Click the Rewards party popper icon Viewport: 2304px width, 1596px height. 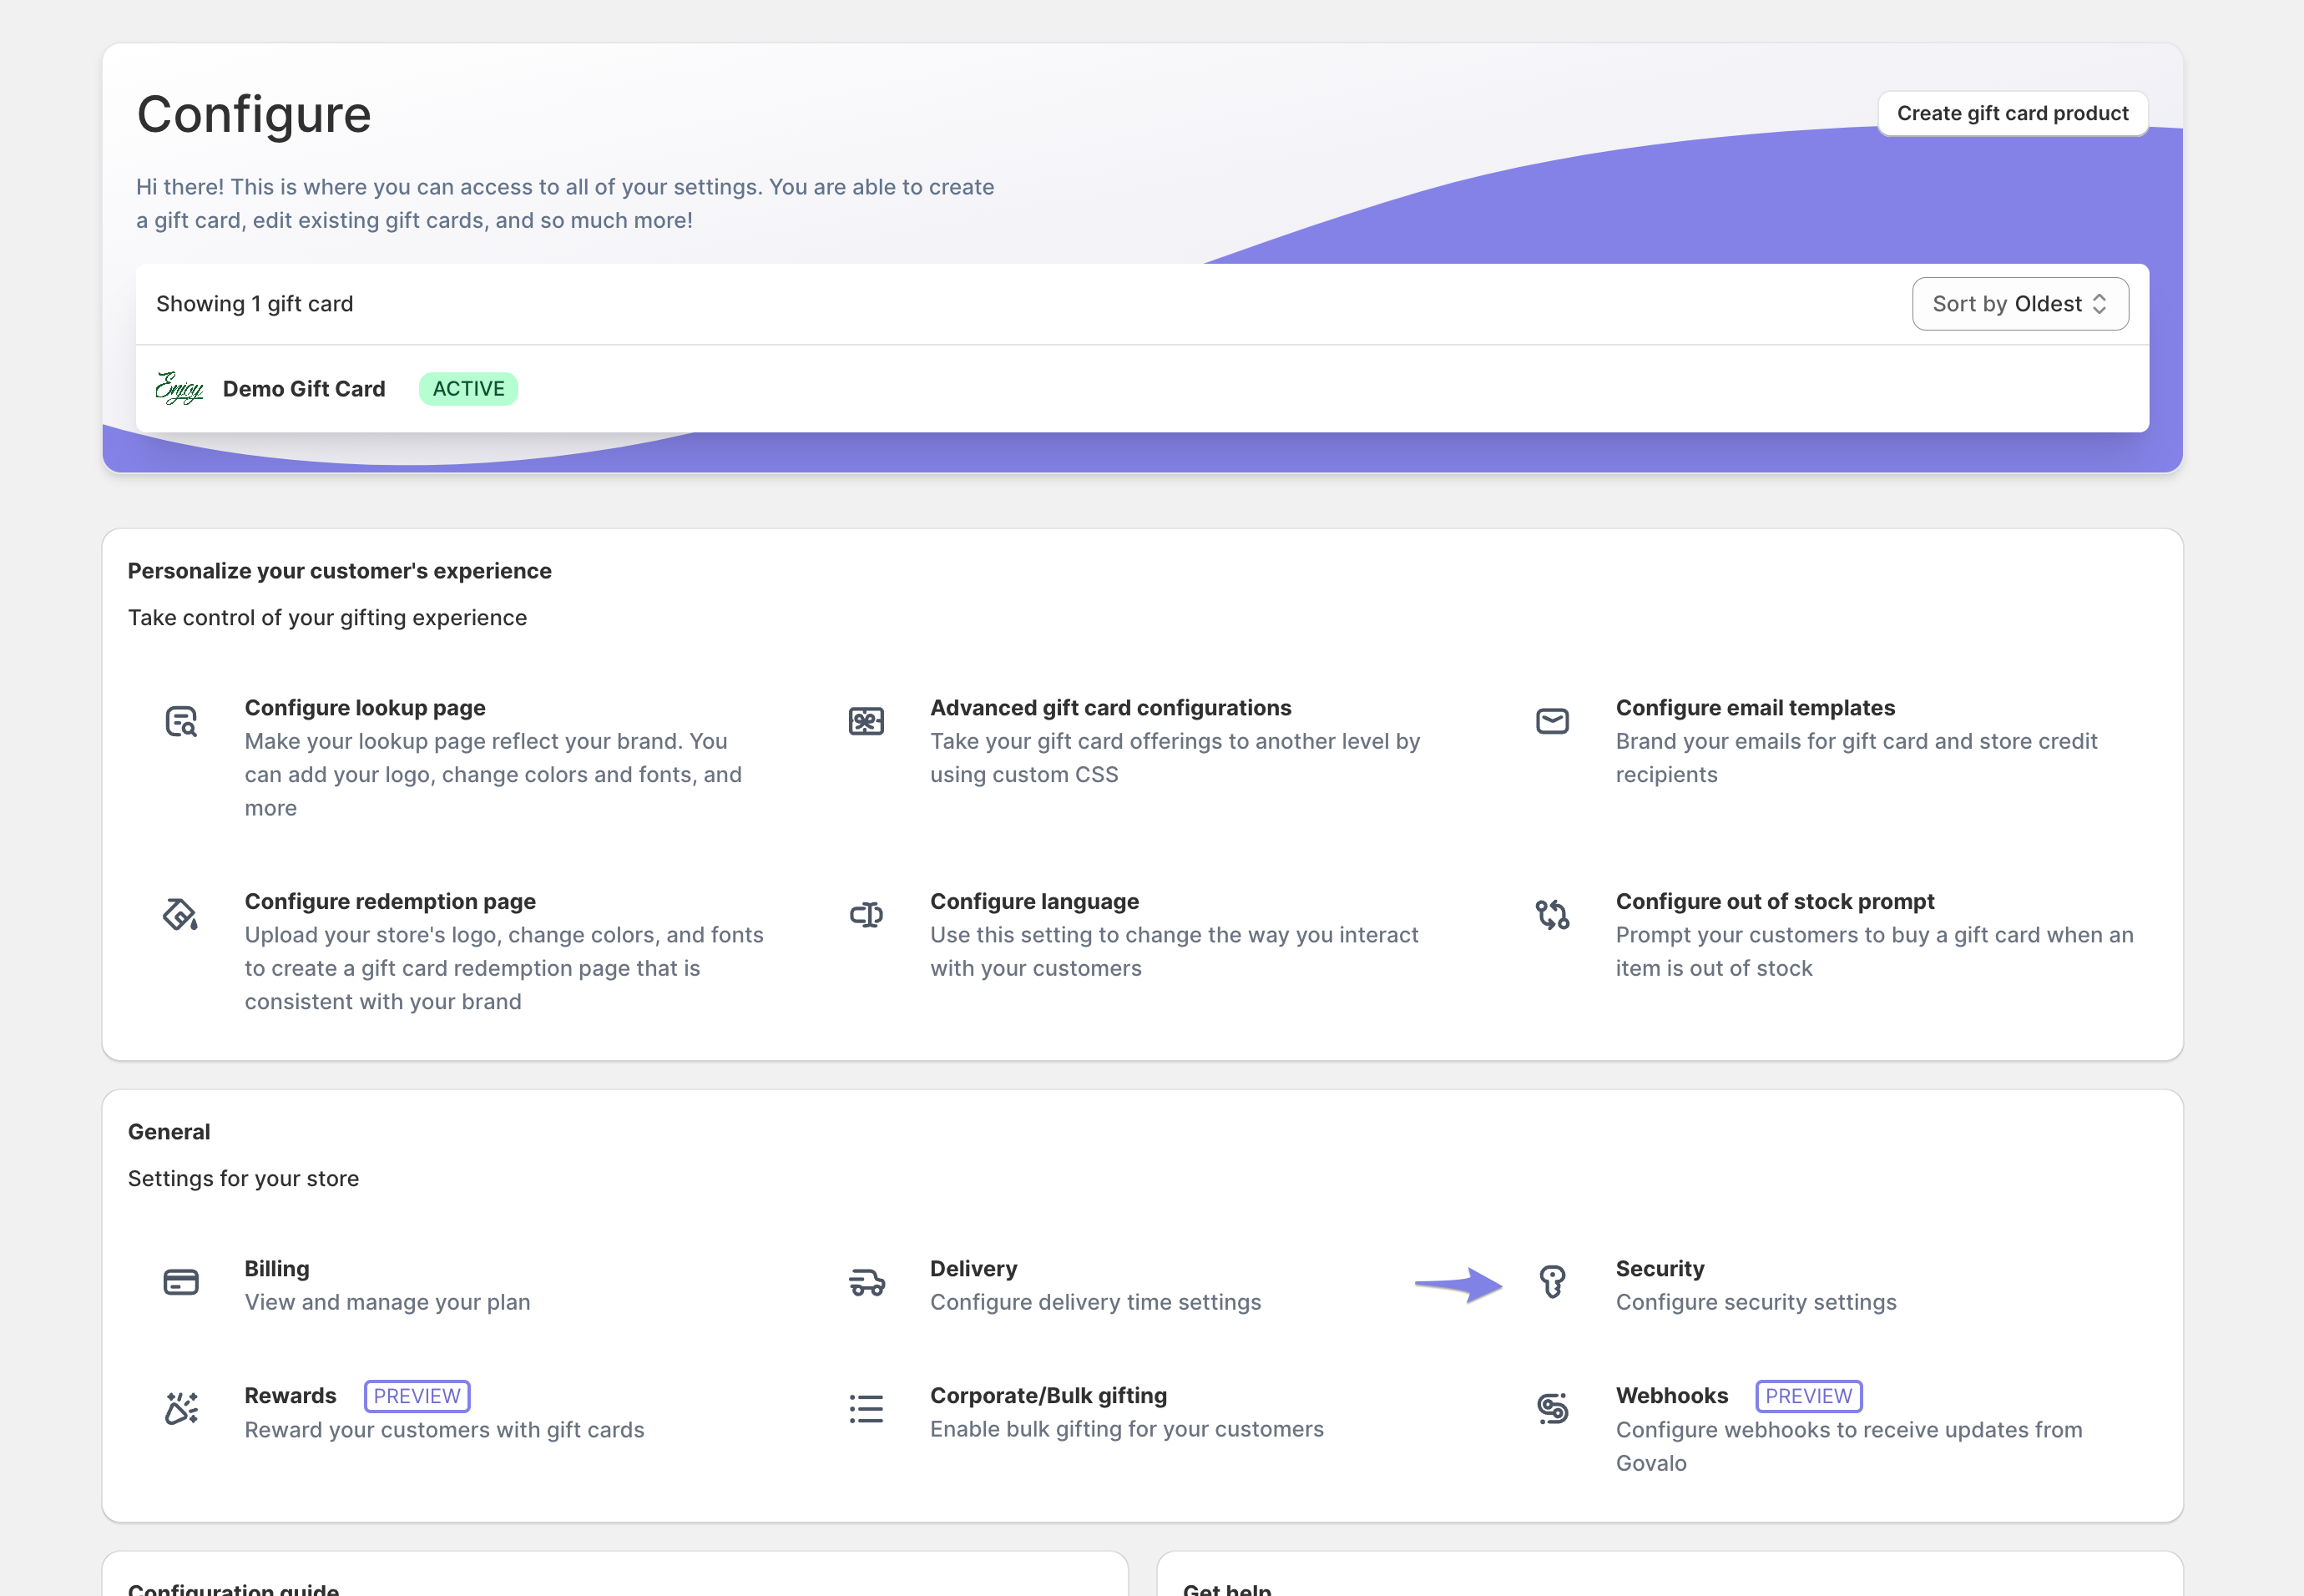click(181, 1409)
